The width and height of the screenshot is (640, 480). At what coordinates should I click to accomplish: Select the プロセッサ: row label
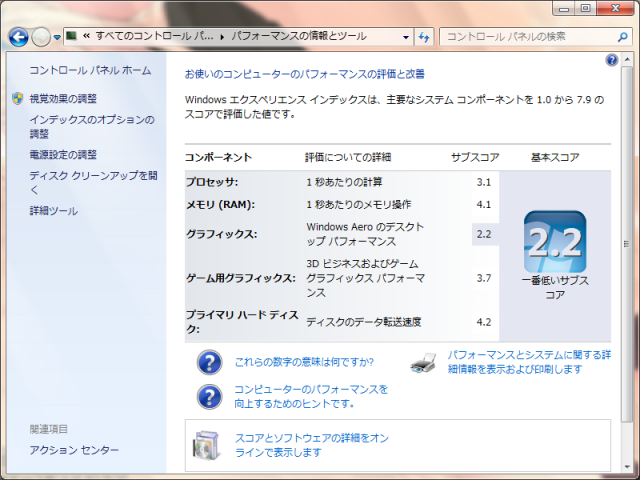tap(212, 182)
